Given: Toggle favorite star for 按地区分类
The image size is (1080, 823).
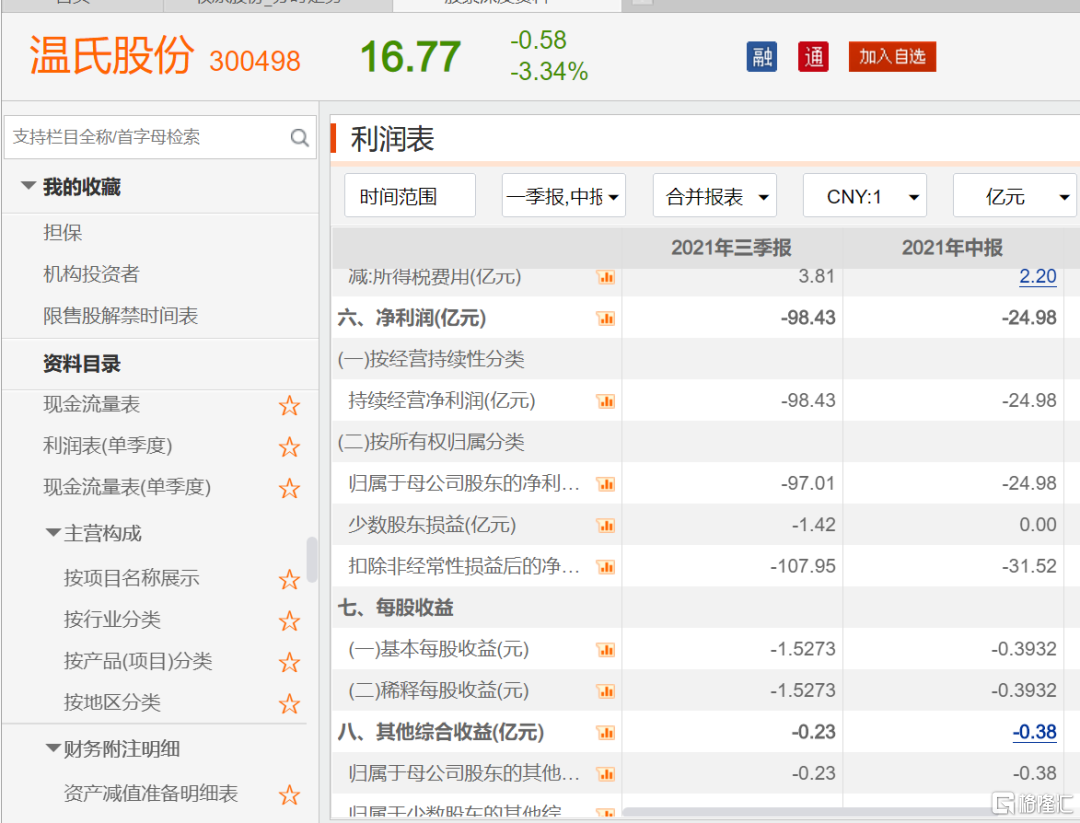Looking at the screenshot, I should 289,704.
